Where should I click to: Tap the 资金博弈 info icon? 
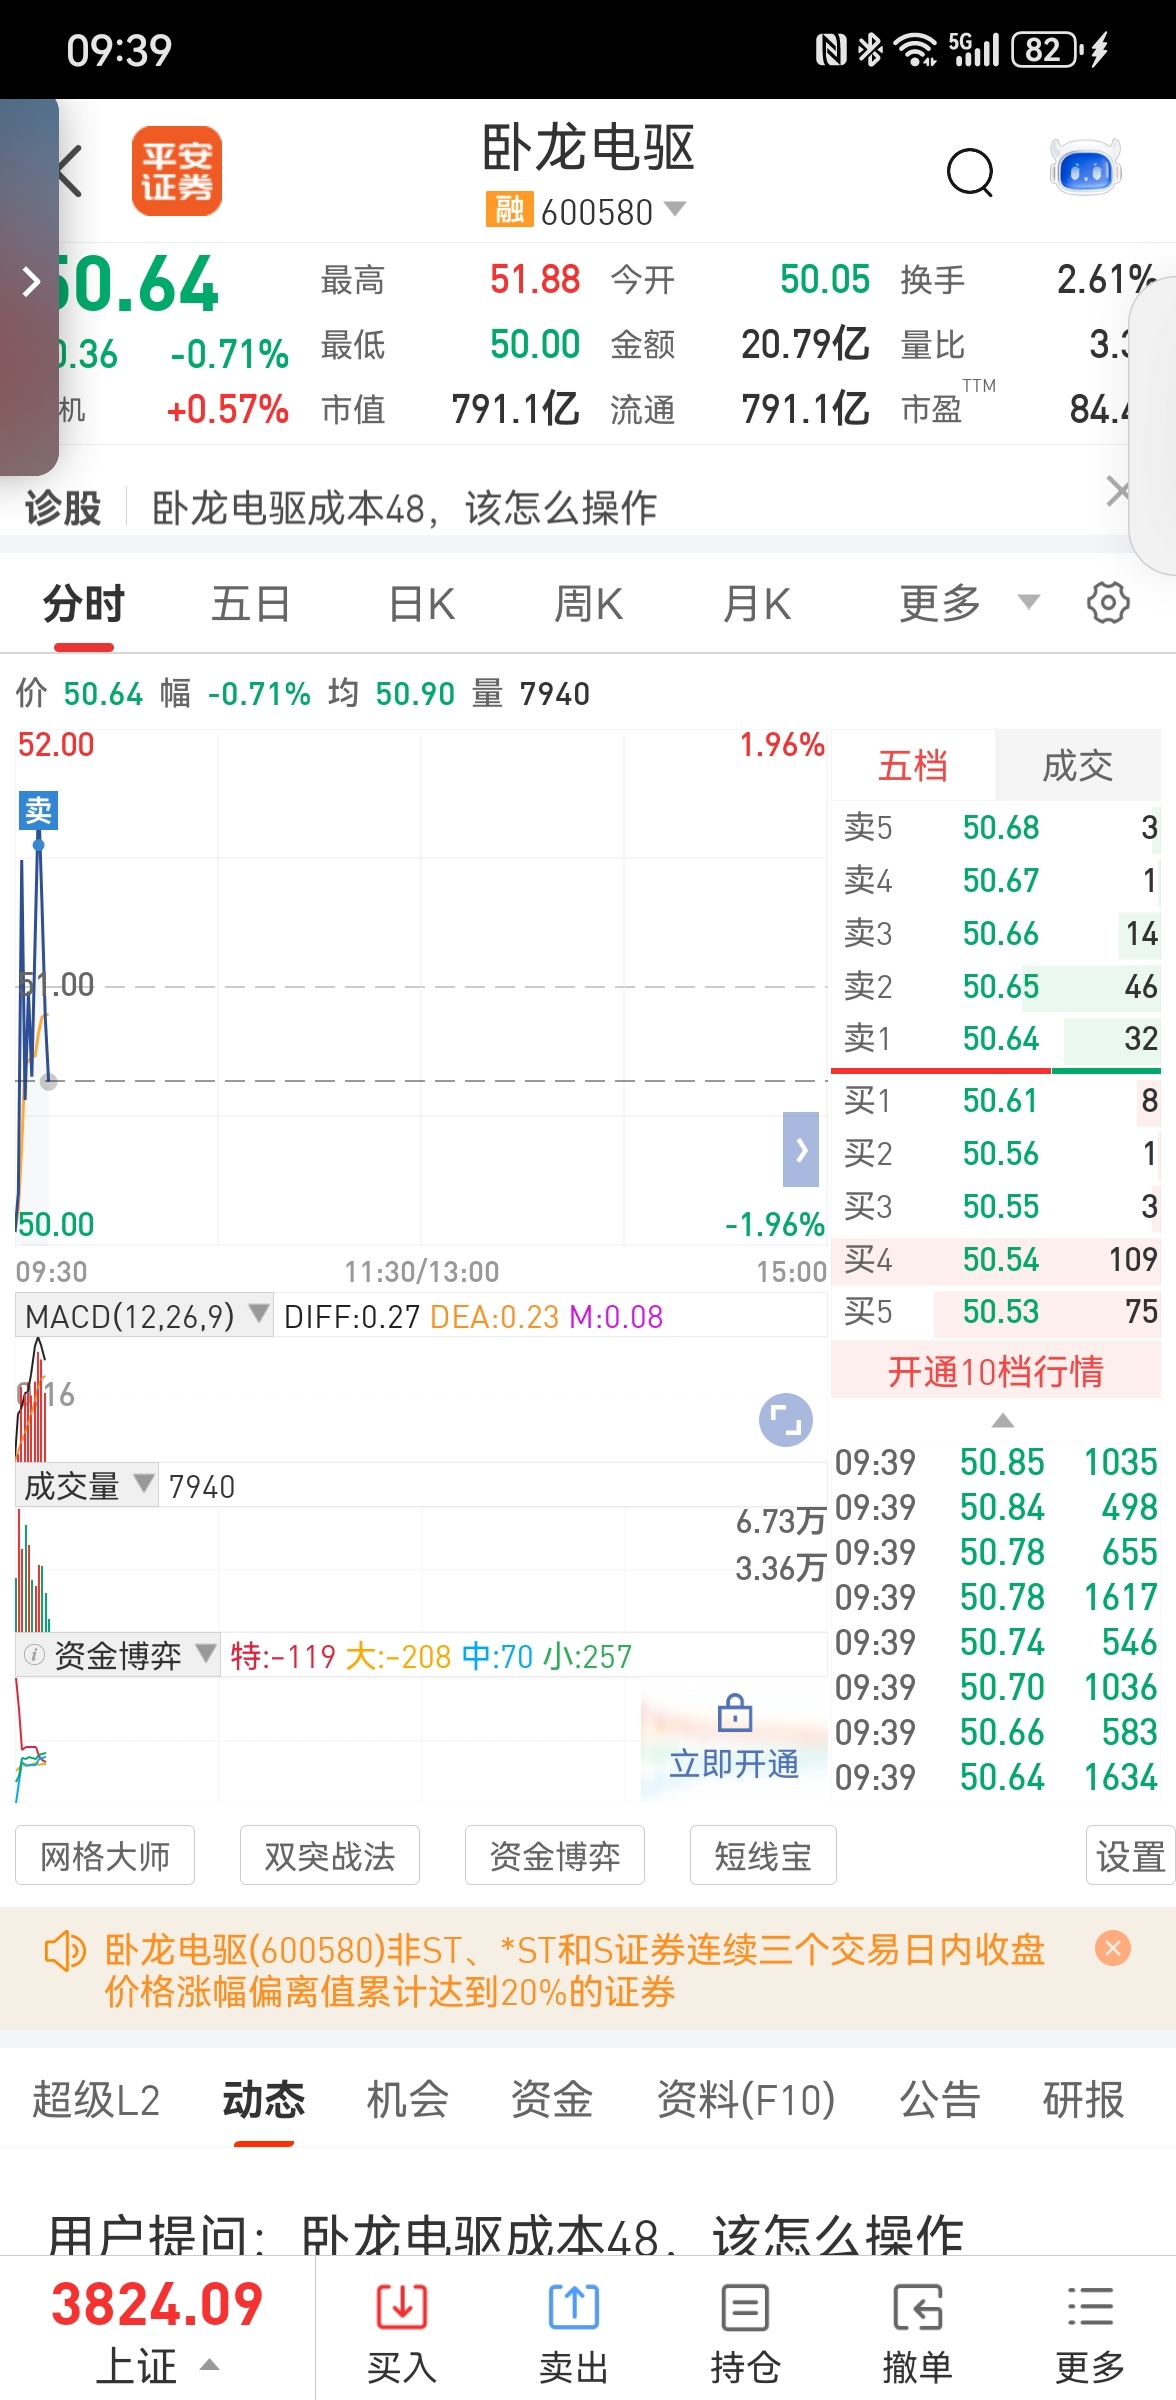coord(34,1655)
